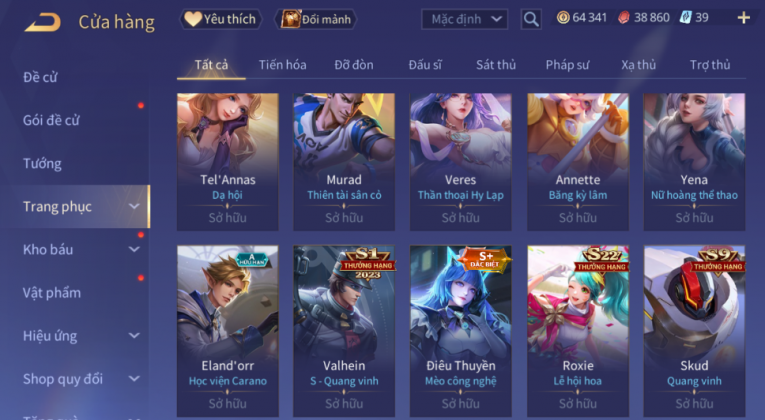Viewport: 765px width, 420px height.
Task: Switch to the Pháp sư tab
Action: (567, 65)
